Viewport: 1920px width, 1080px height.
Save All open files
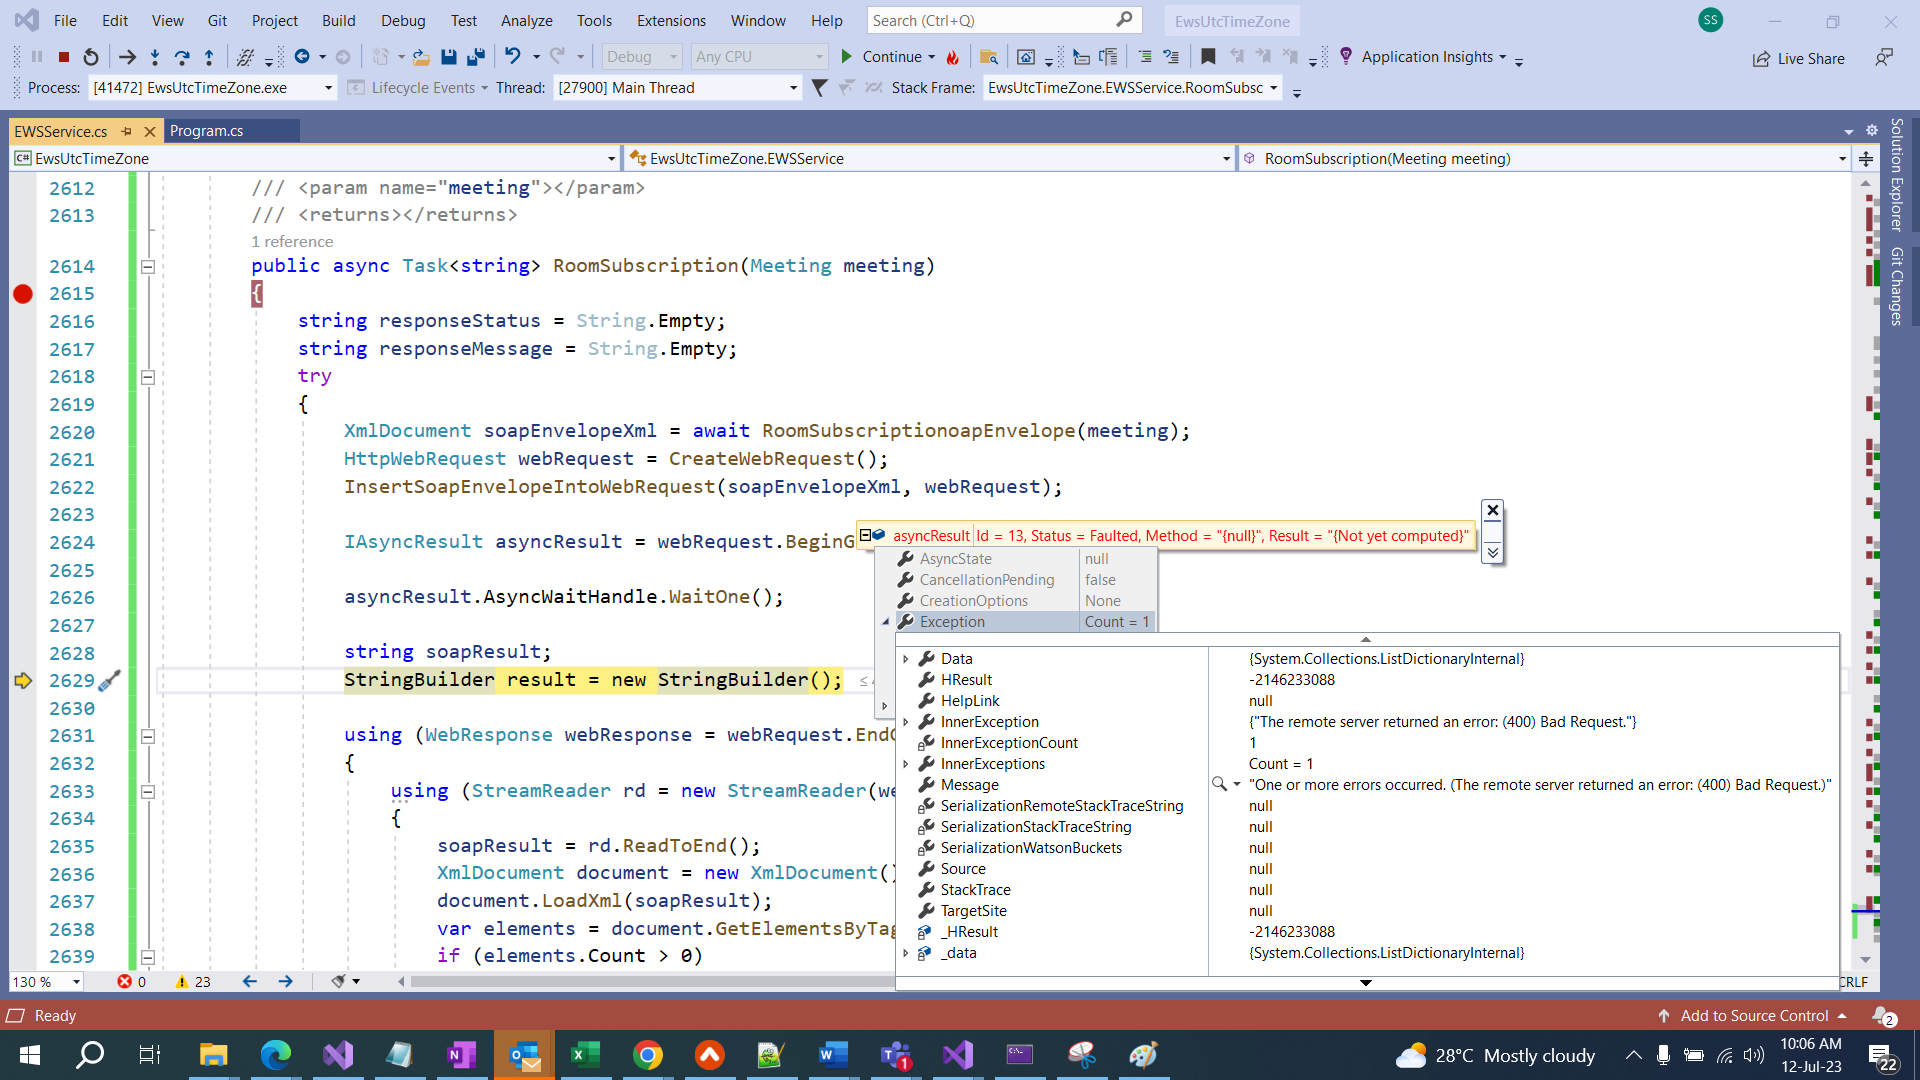click(477, 56)
